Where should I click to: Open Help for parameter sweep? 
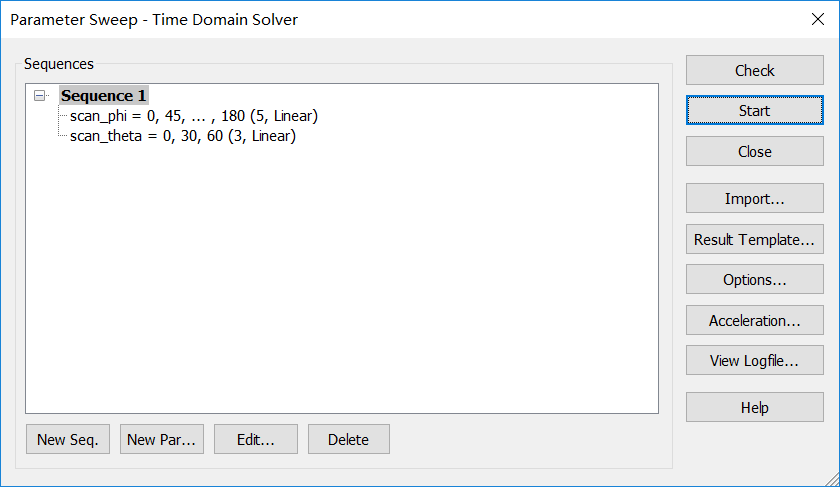754,408
